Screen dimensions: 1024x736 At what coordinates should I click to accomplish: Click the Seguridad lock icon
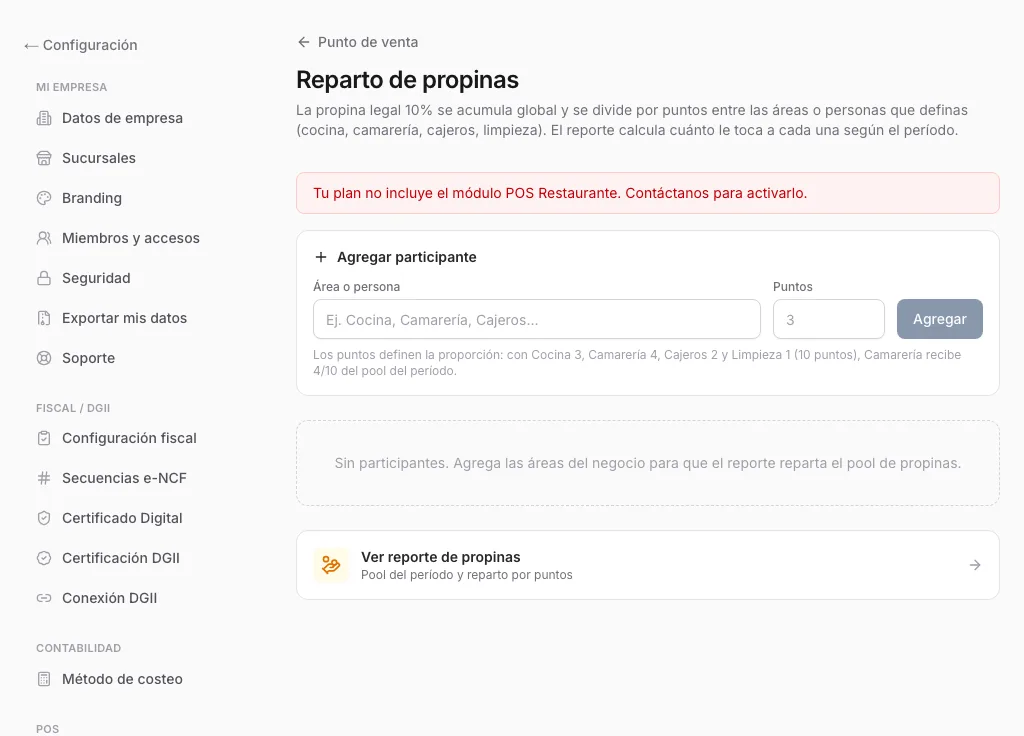(x=44, y=278)
